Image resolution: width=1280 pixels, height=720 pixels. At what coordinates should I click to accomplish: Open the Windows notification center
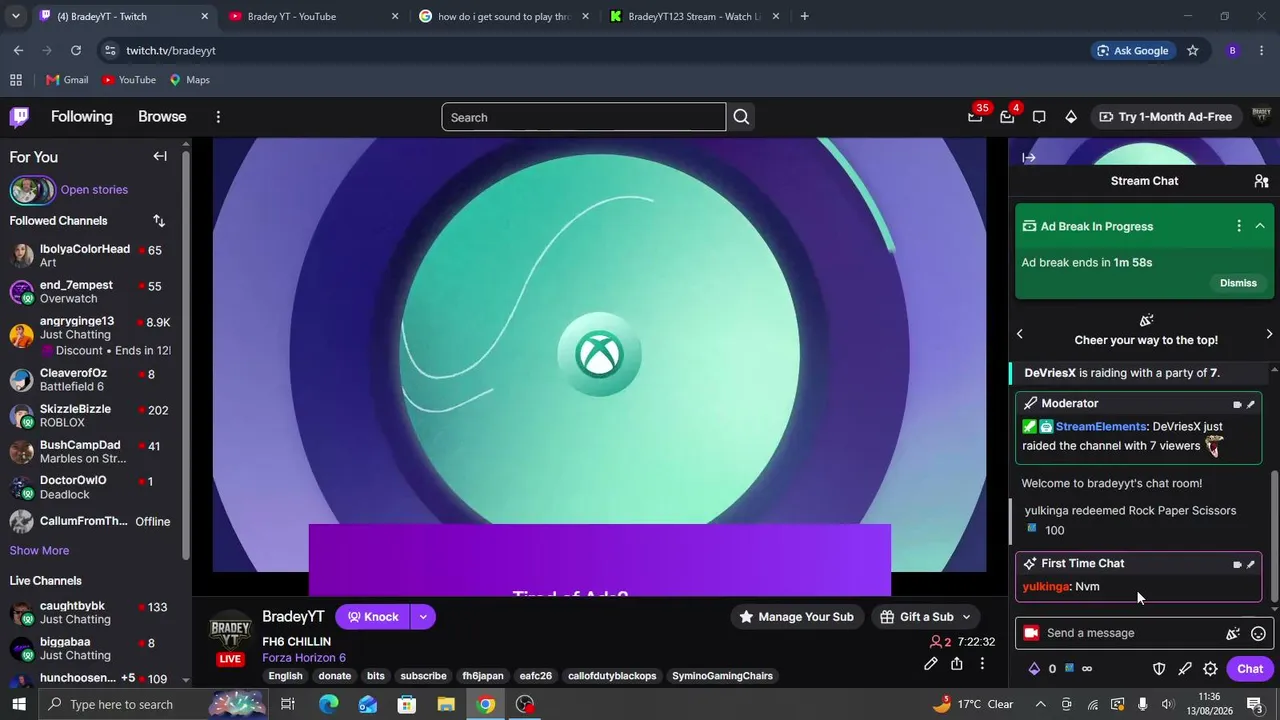(x=1254, y=704)
